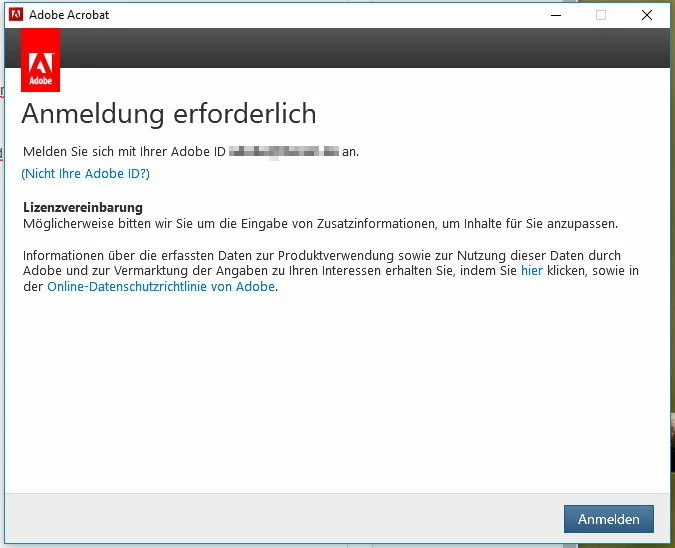The width and height of the screenshot is (675, 548).
Task: Click the sentence starting 'Möglicherweise bitten wir Sie'
Action: point(321,224)
